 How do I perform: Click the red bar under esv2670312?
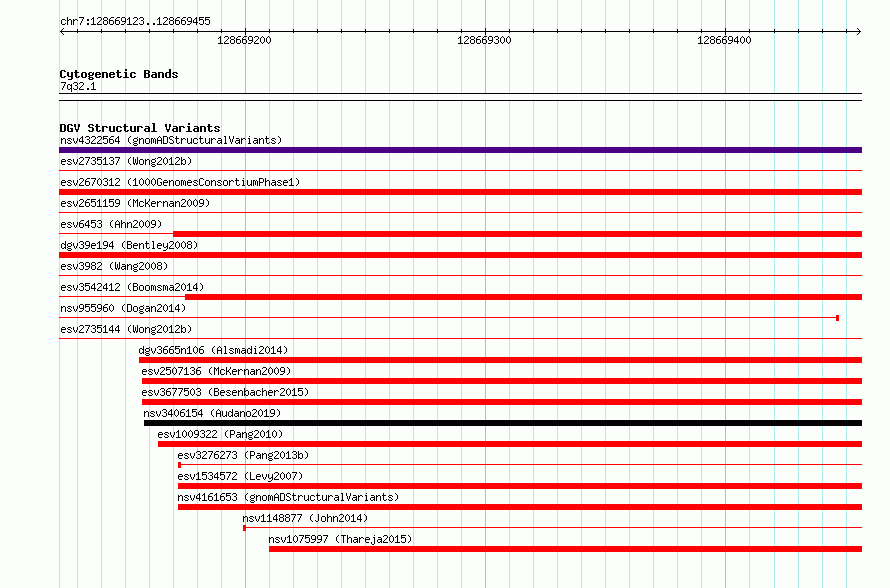[x=460, y=192]
